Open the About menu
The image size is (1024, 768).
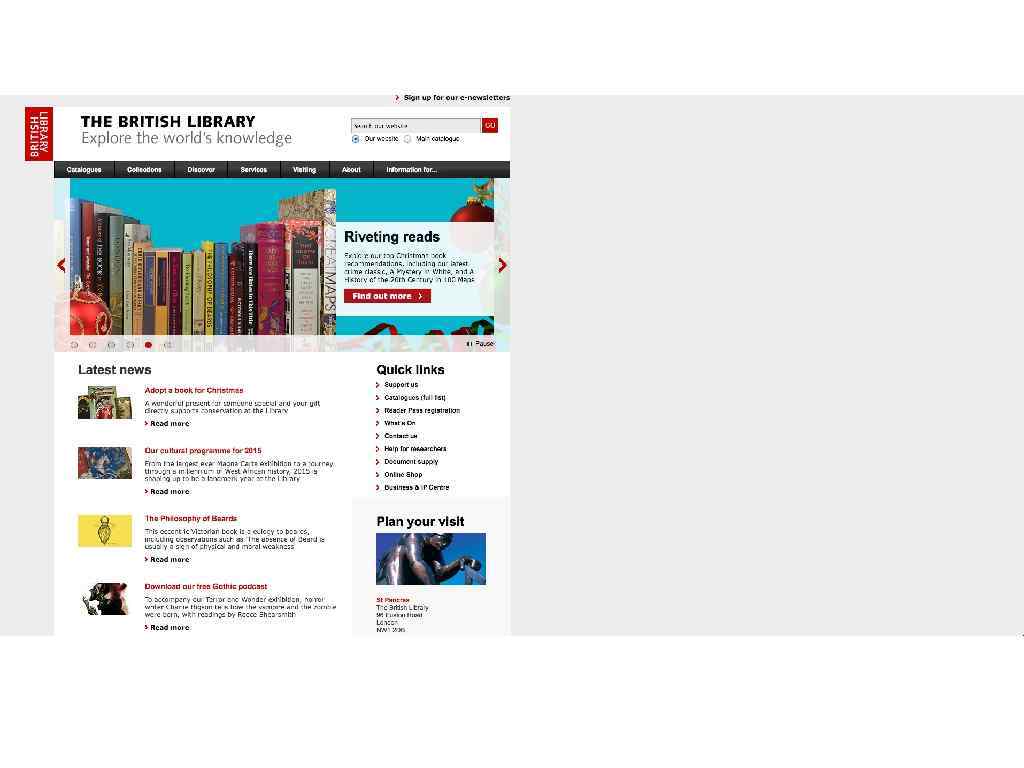coord(351,170)
